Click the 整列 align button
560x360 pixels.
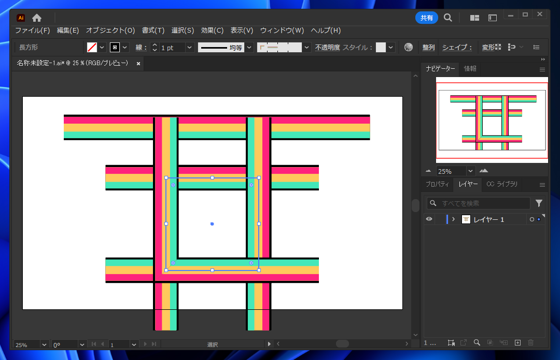pyautogui.click(x=429, y=47)
